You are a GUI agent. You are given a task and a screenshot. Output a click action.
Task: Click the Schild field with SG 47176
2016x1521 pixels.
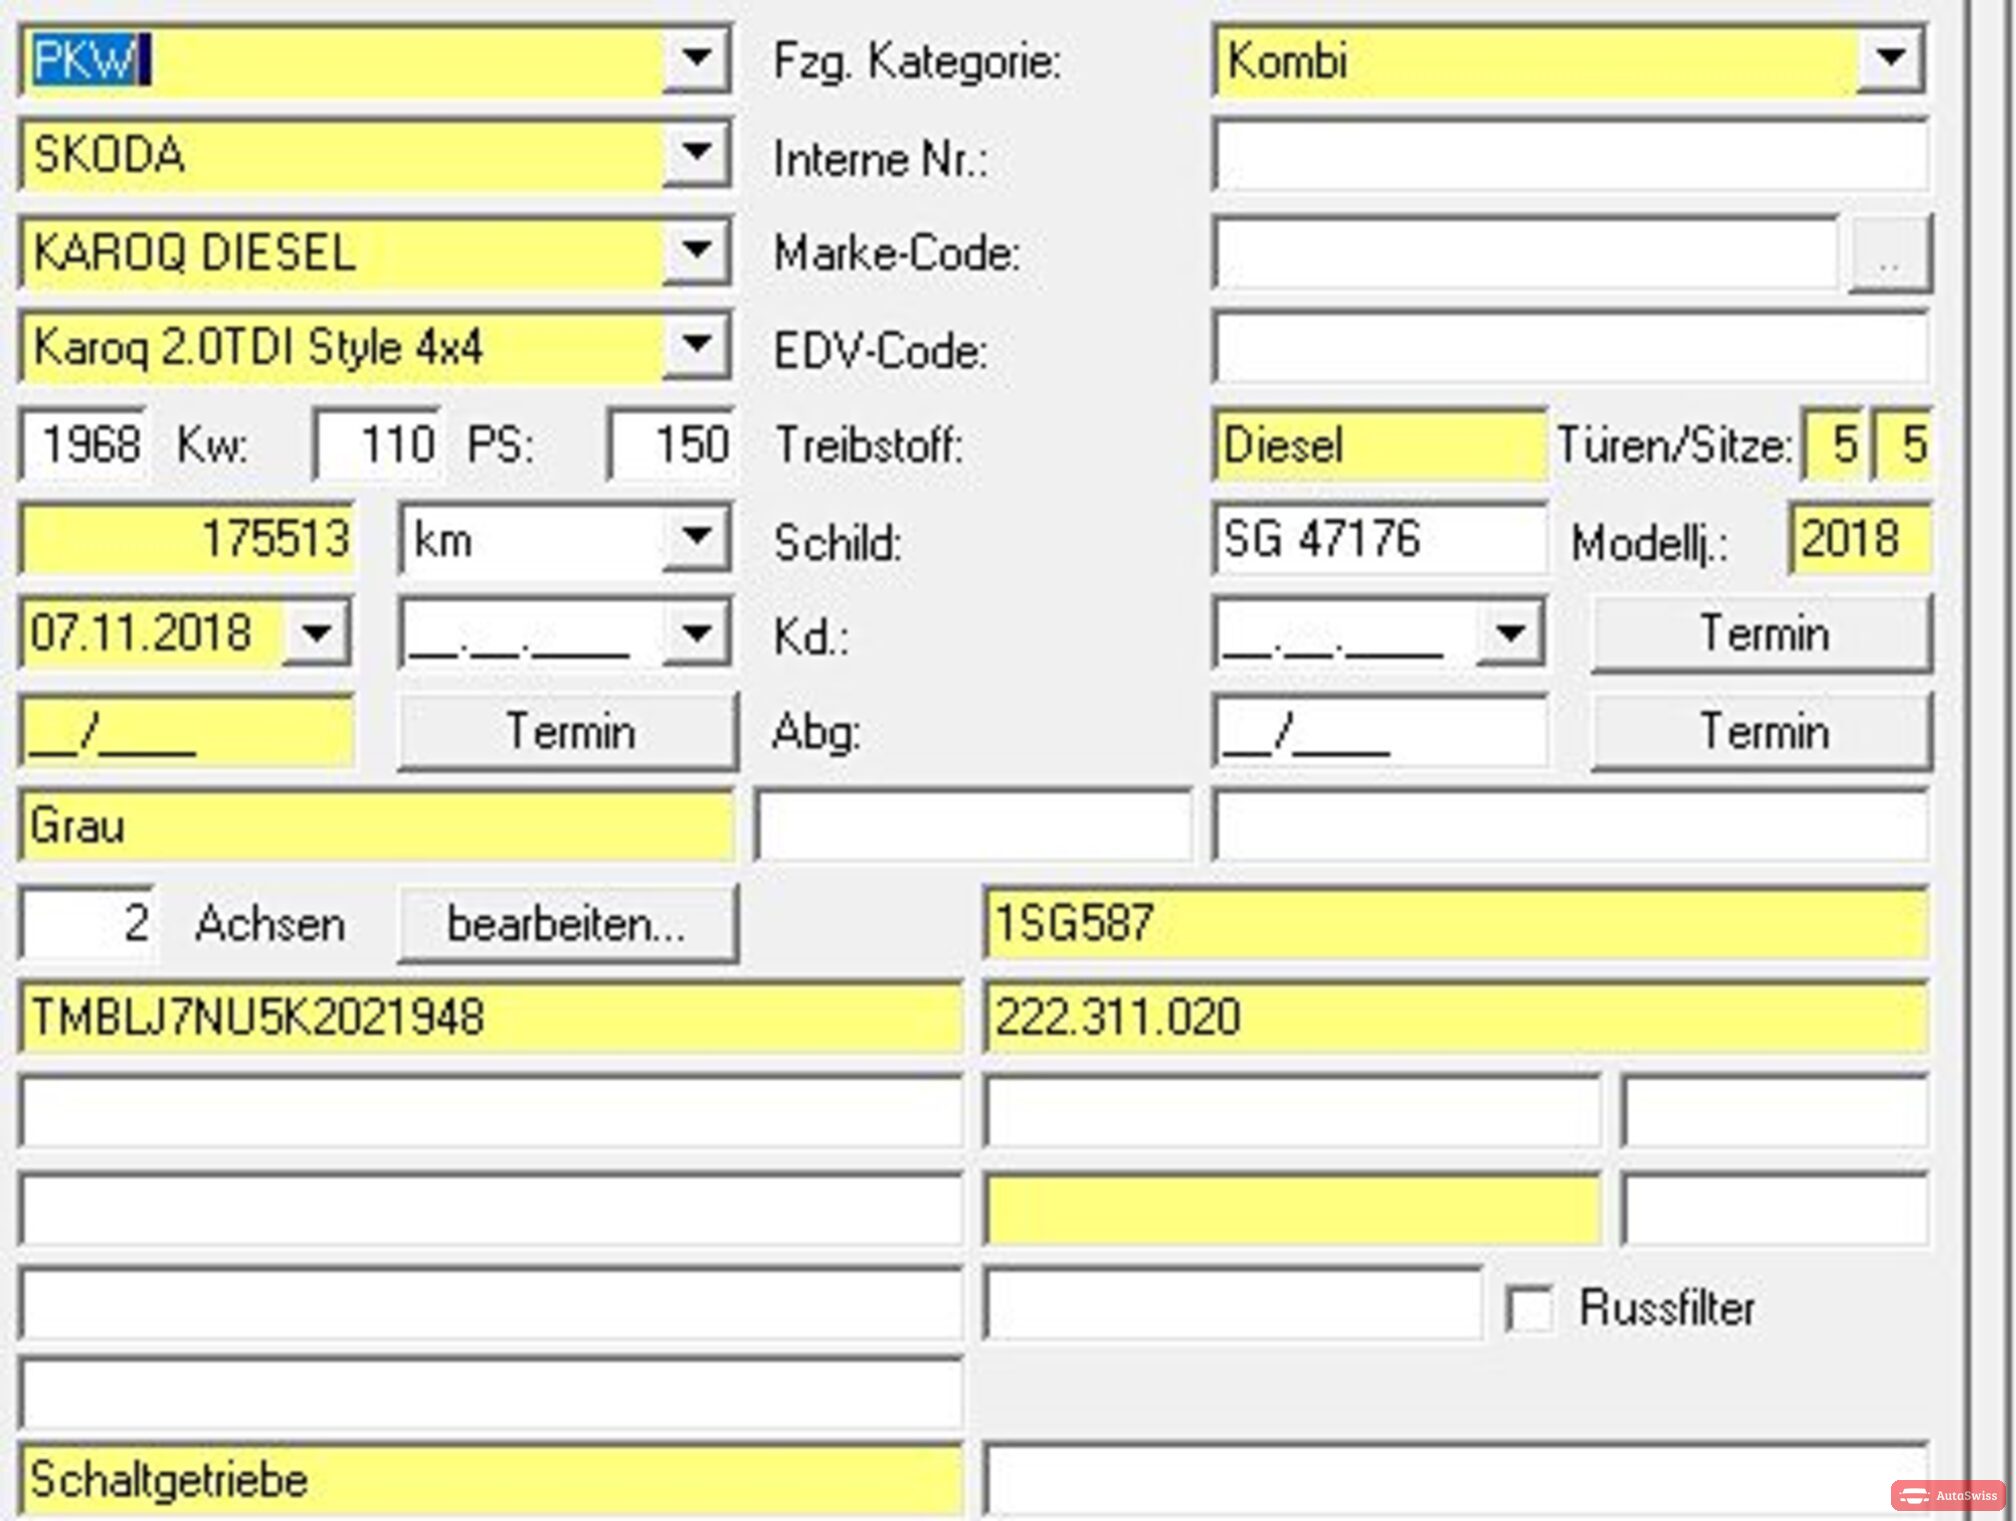[x=1380, y=539]
